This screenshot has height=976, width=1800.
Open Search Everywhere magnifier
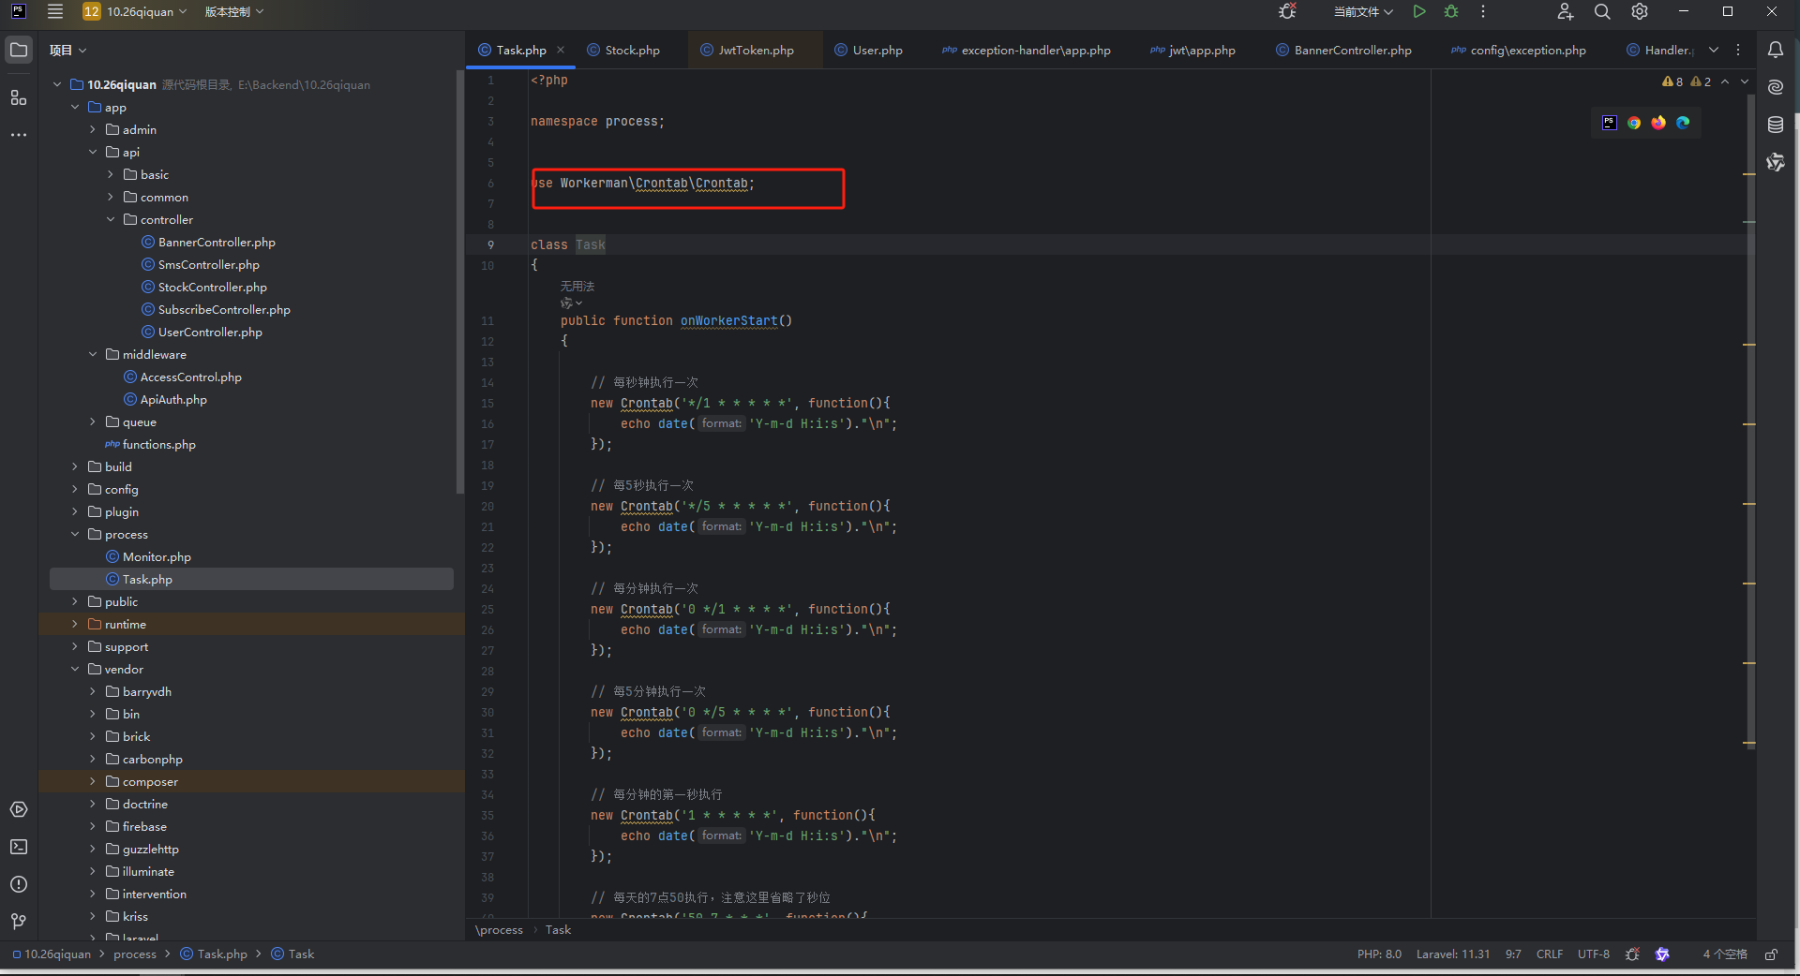tap(1602, 12)
